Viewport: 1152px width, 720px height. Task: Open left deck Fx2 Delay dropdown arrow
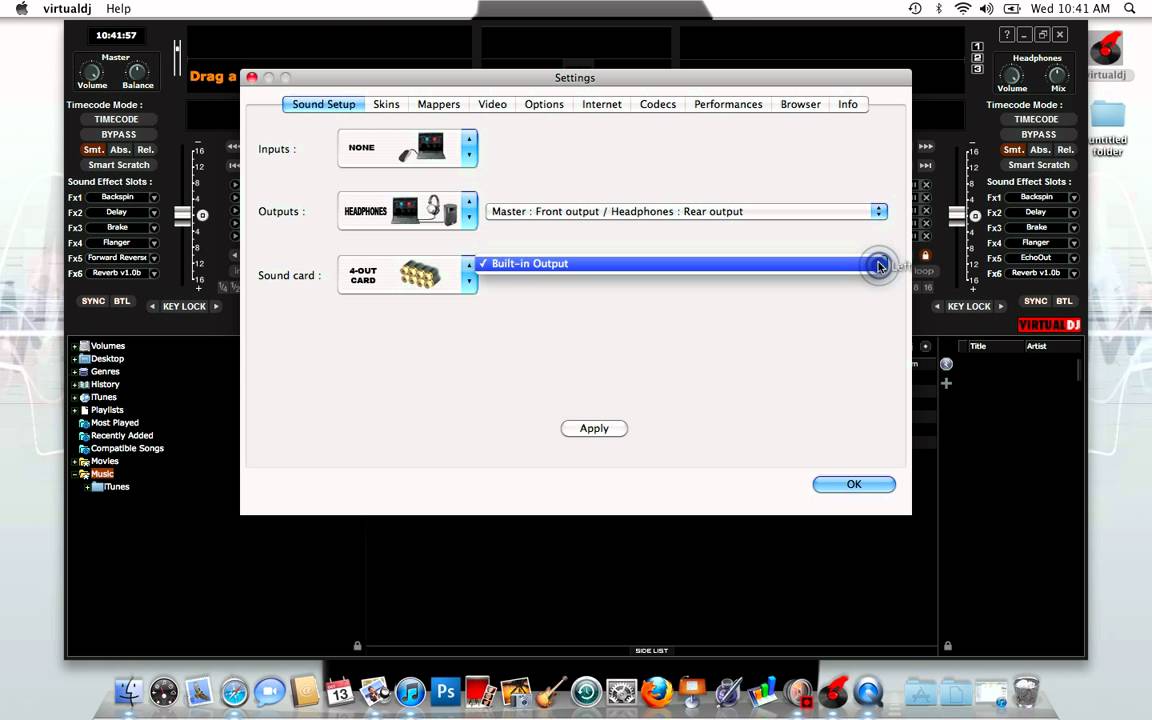click(154, 213)
